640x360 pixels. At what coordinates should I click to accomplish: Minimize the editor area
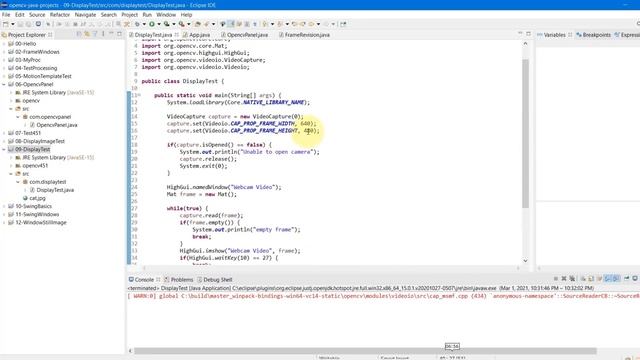point(520,33)
